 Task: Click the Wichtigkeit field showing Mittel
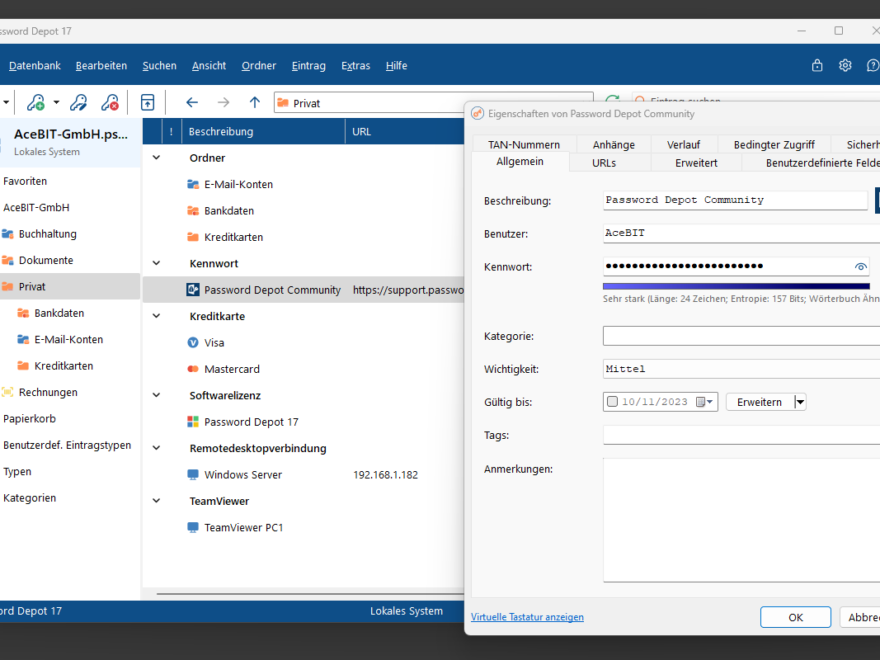click(741, 369)
